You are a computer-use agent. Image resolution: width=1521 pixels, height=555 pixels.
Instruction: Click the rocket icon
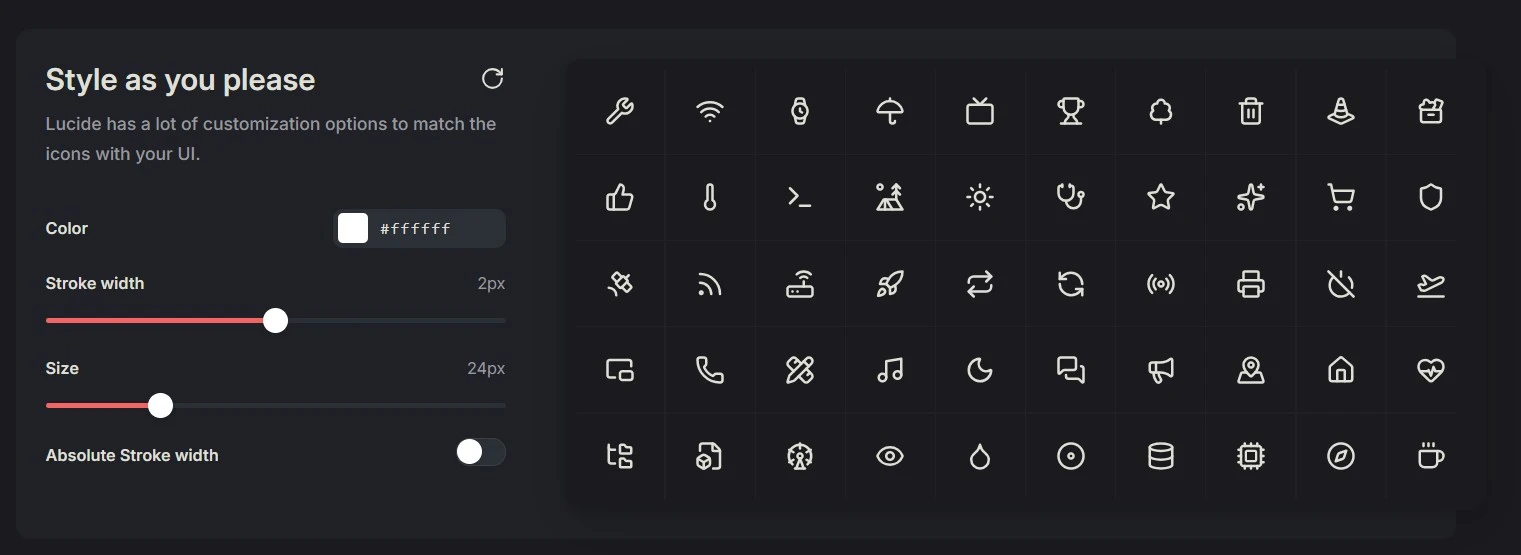pos(890,284)
